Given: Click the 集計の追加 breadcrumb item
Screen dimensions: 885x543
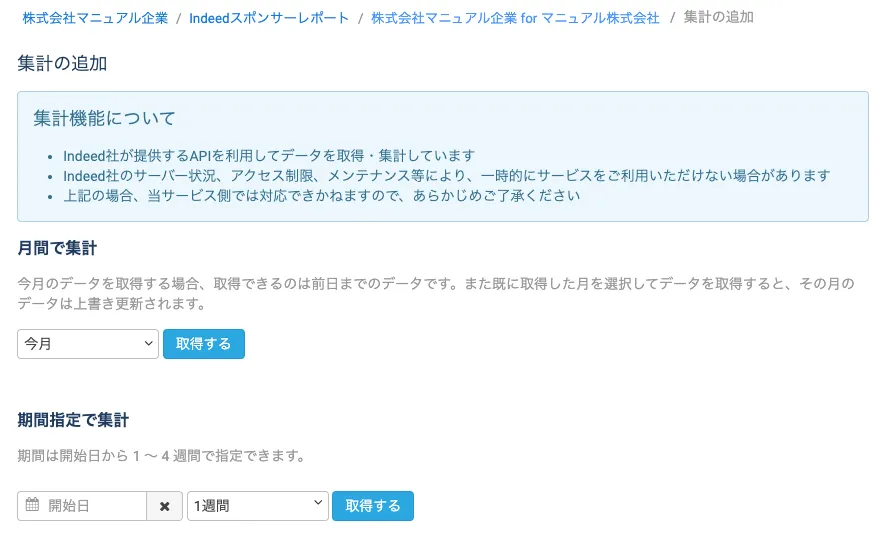Looking at the screenshot, I should (719, 18).
